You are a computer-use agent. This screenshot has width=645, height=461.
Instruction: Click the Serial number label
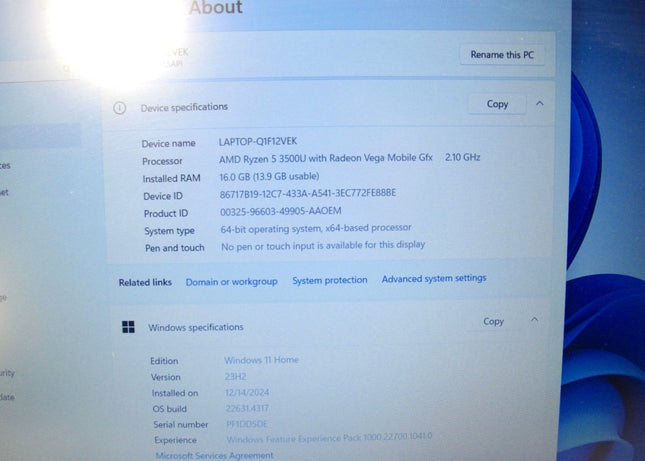tap(181, 424)
